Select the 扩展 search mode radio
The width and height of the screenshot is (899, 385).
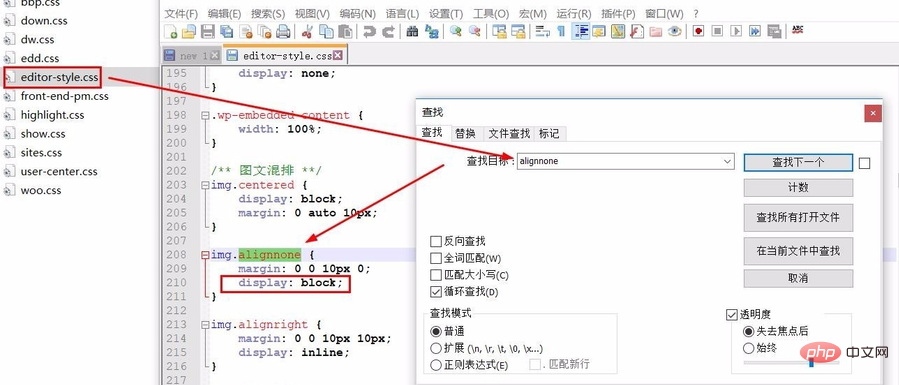pyautogui.click(x=436, y=348)
